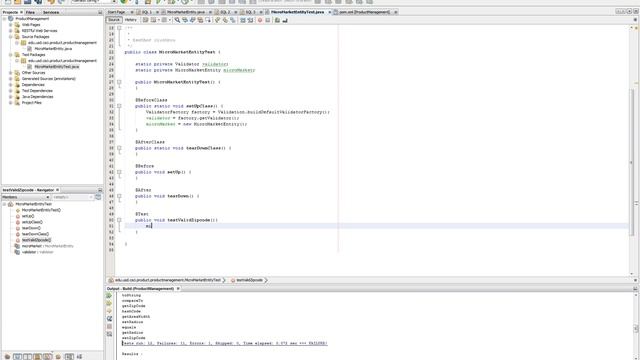Select tearDownClass() in Navigator
This screenshot has width=640, height=360.
pos(35,234)
